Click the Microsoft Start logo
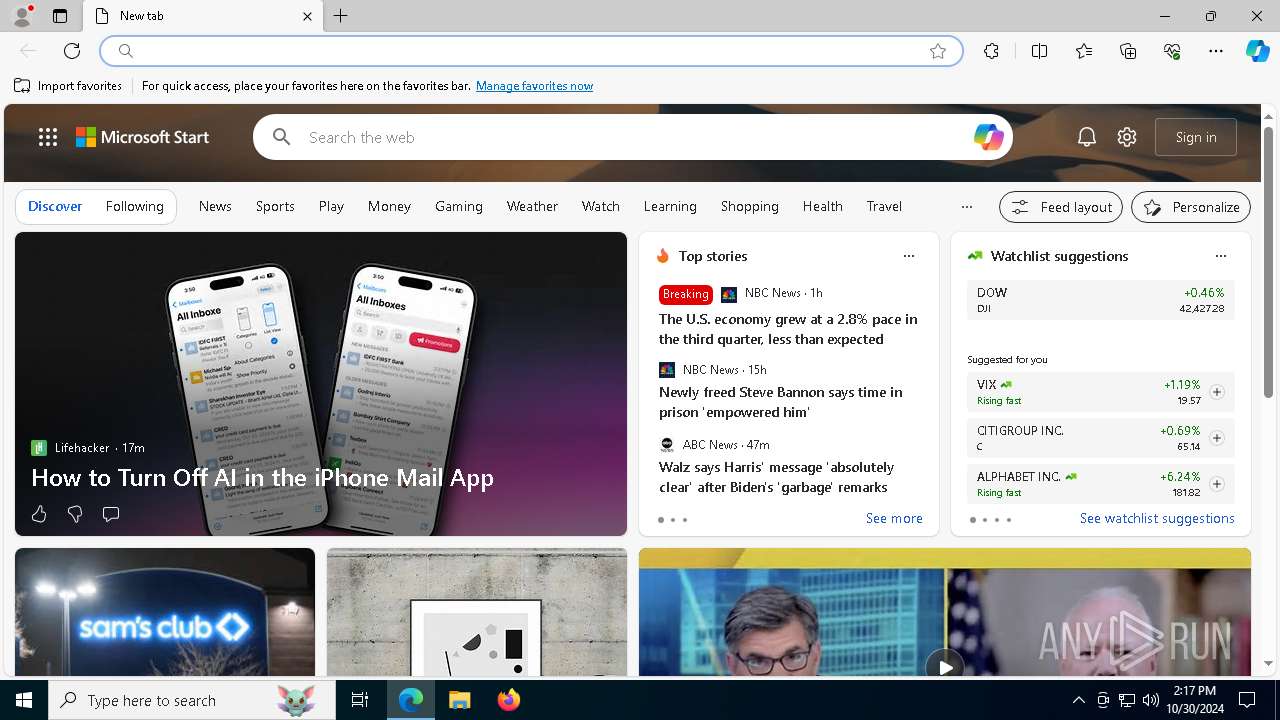Viewport: 1280px width, 720px height. [x=143, y=137]
